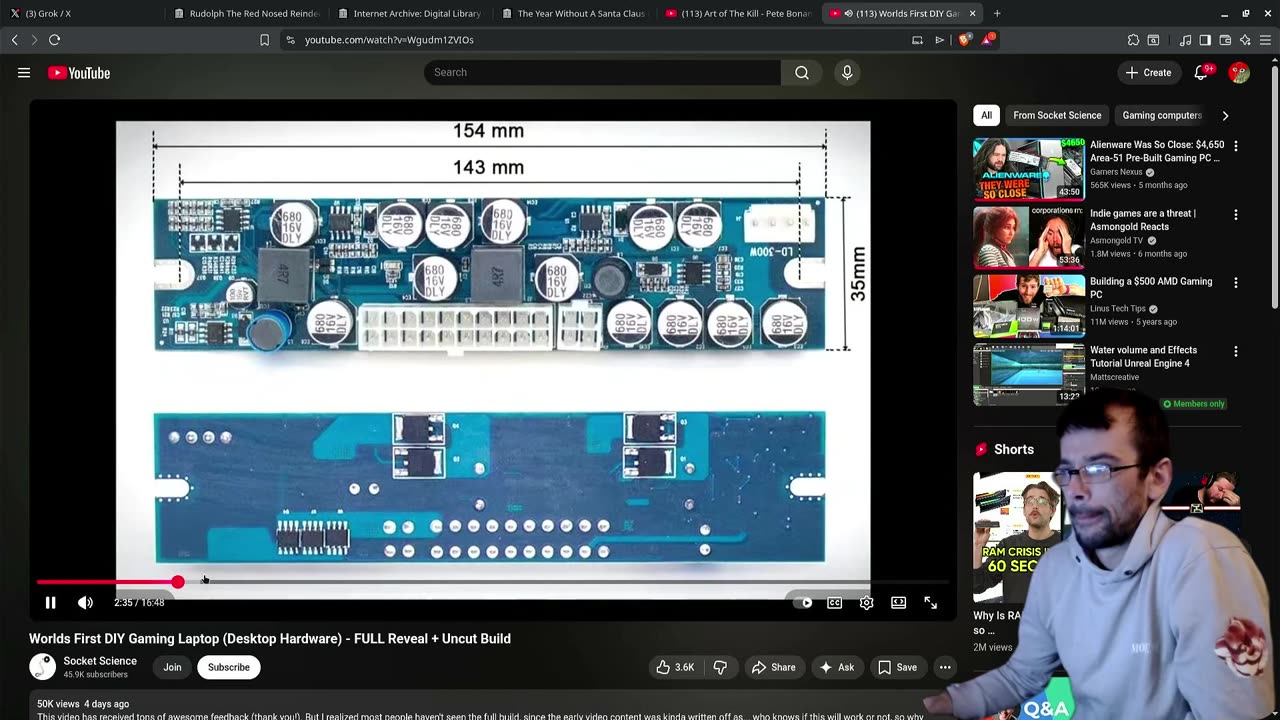Open the Alienware Was So Close video thumbnail
1280x720 pixels.
pyautogui.click(x=1029, y=169)
